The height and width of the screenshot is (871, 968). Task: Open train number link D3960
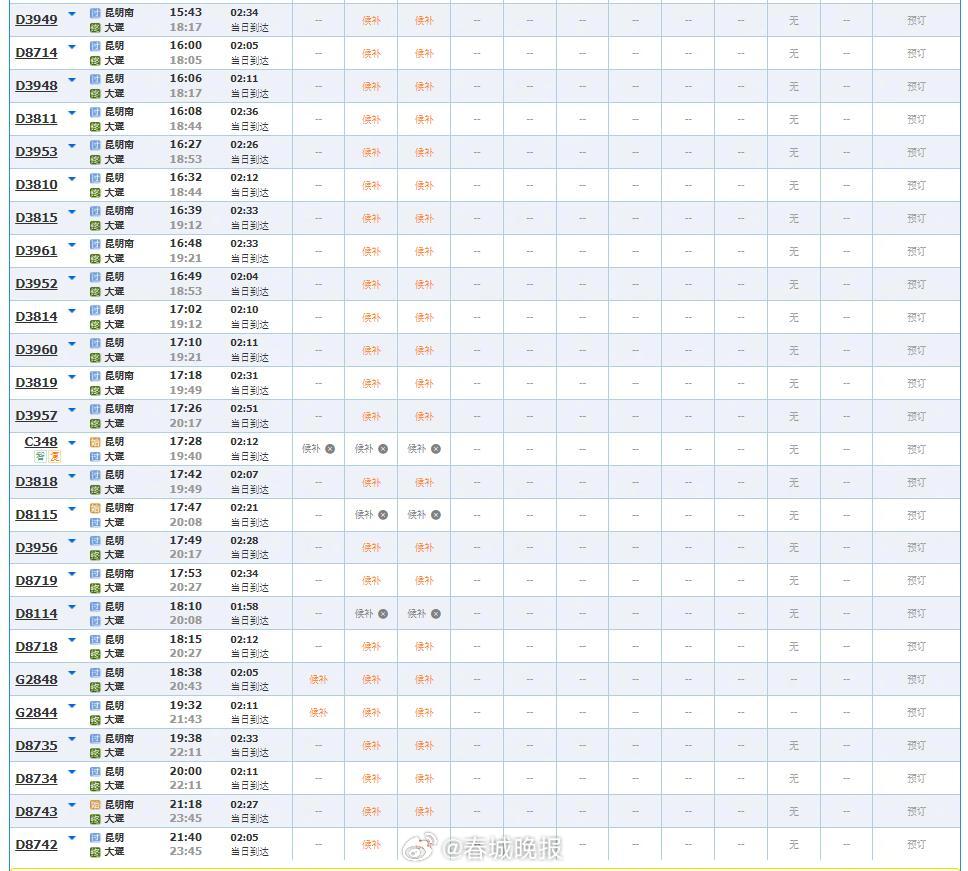click(x=36, y=350)
